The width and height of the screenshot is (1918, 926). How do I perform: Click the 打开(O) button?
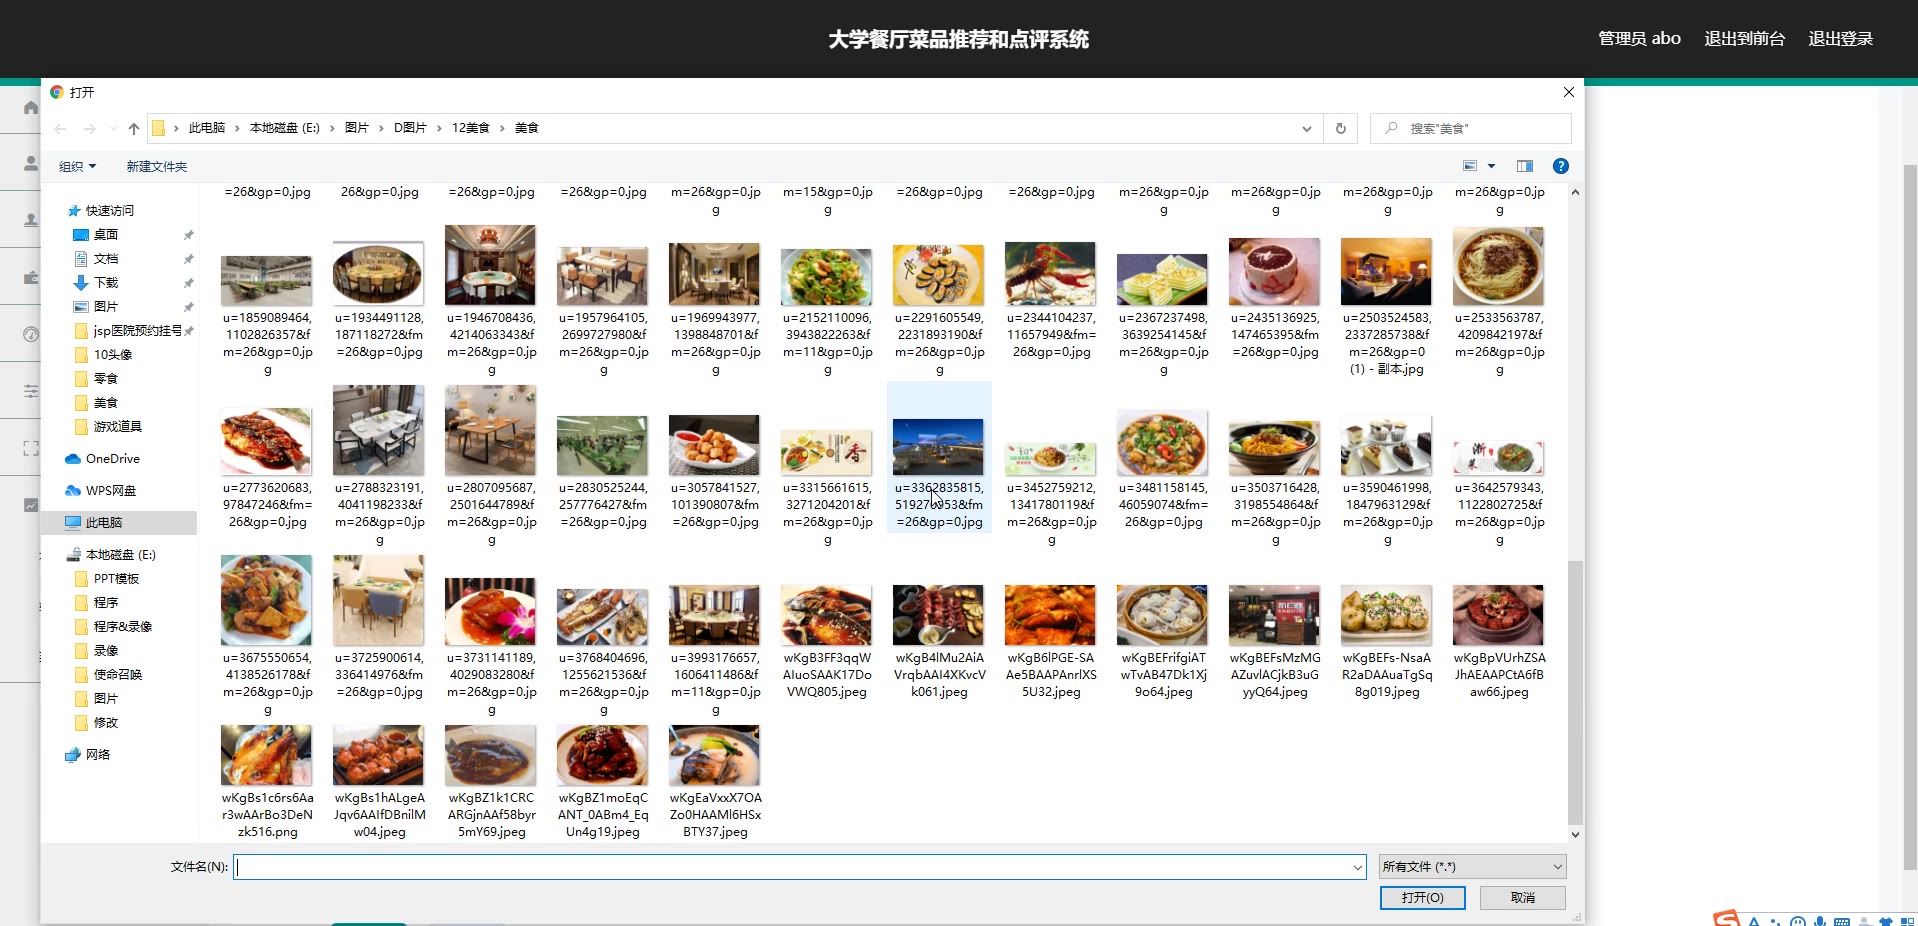point(1422,898)
